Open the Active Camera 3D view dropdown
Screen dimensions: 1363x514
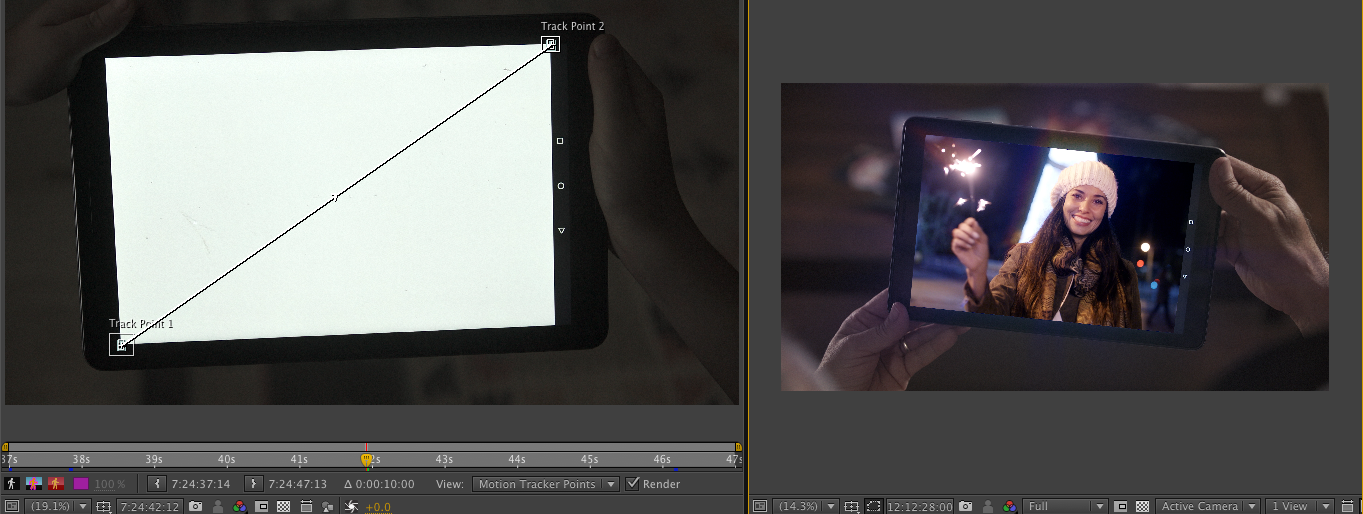(x=1207, y=506)
